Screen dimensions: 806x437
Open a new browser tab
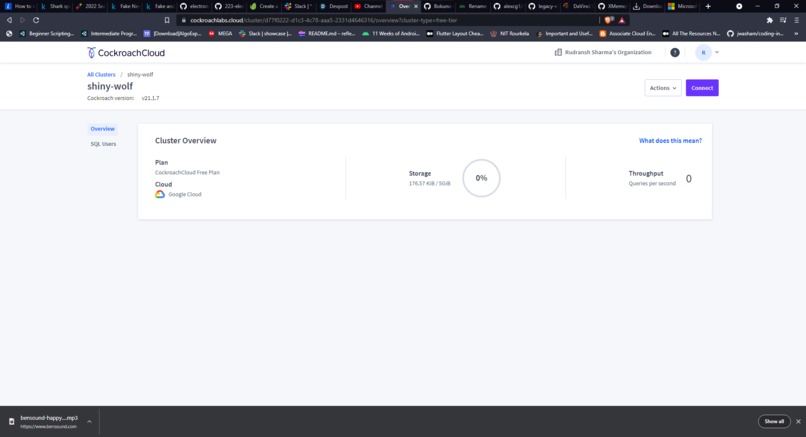708,6
